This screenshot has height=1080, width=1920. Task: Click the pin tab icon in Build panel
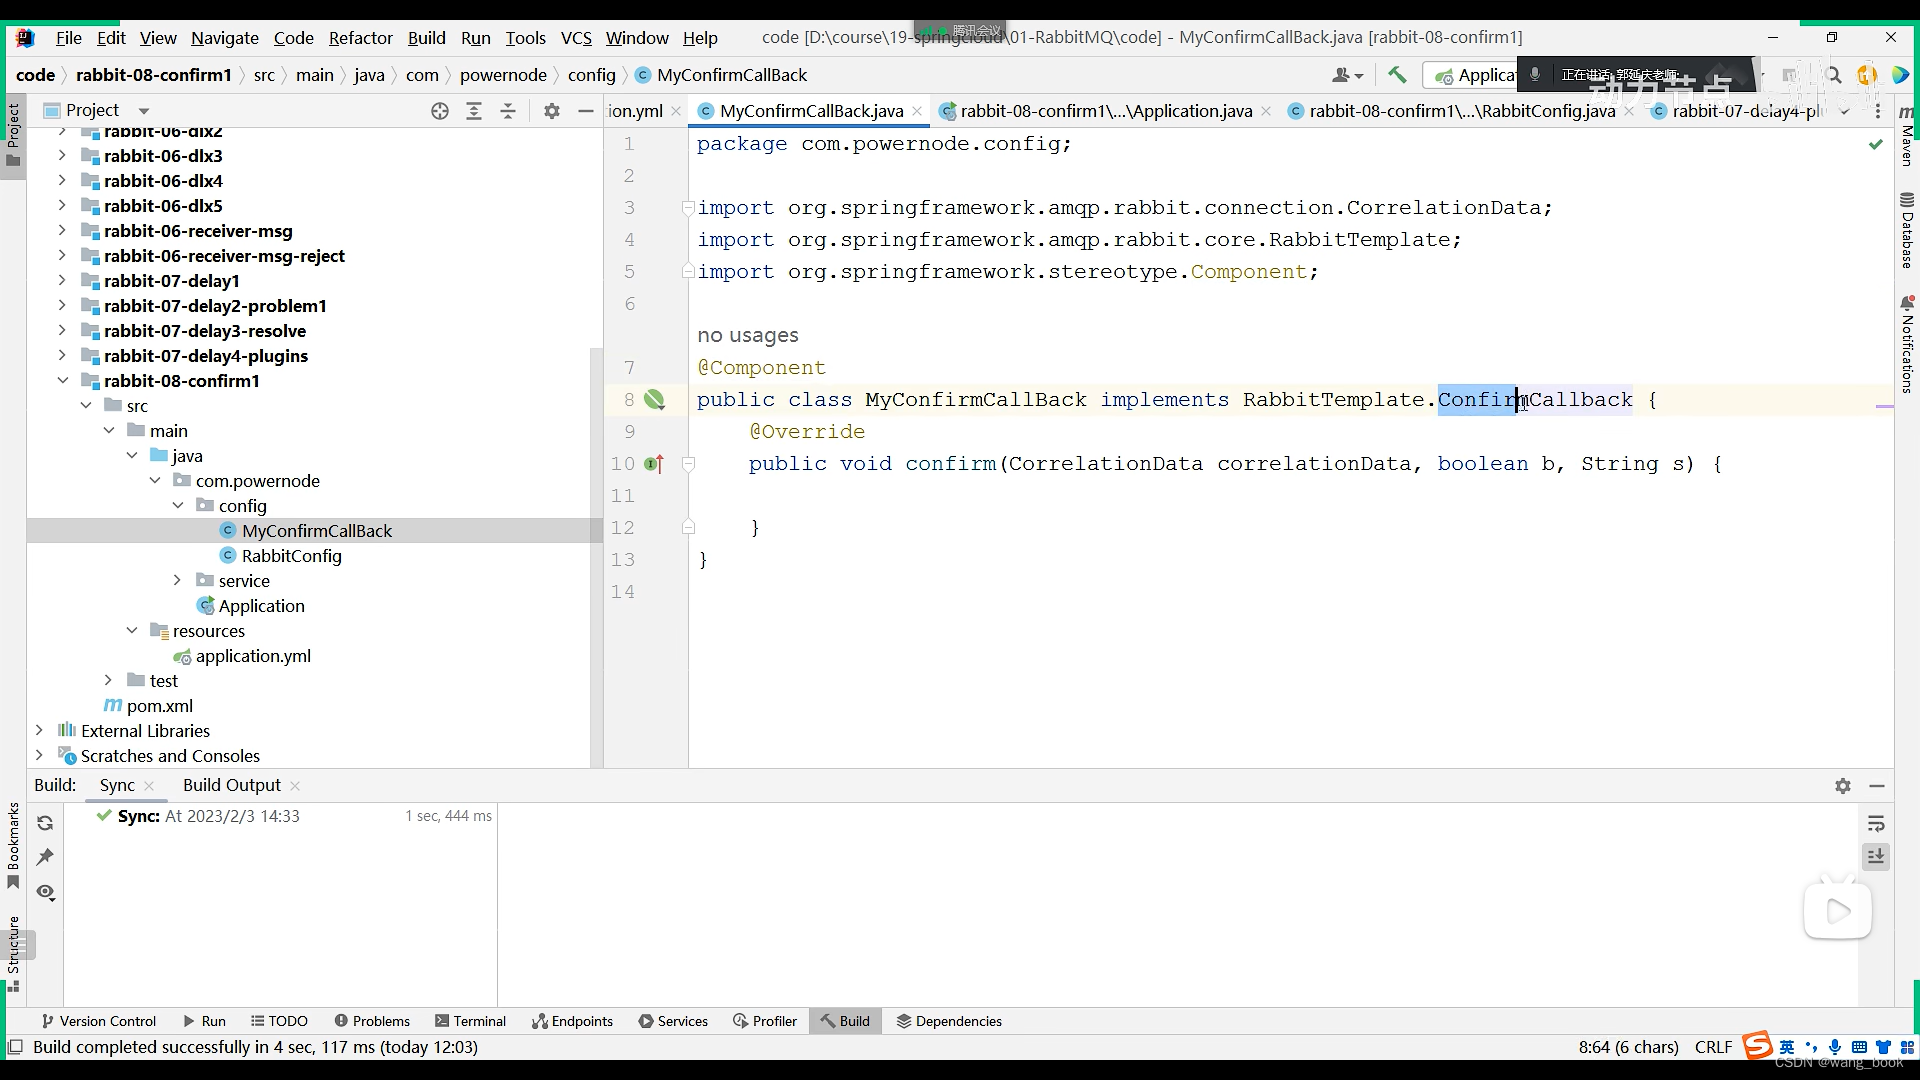pyautogui.click(x=45, y=857)
